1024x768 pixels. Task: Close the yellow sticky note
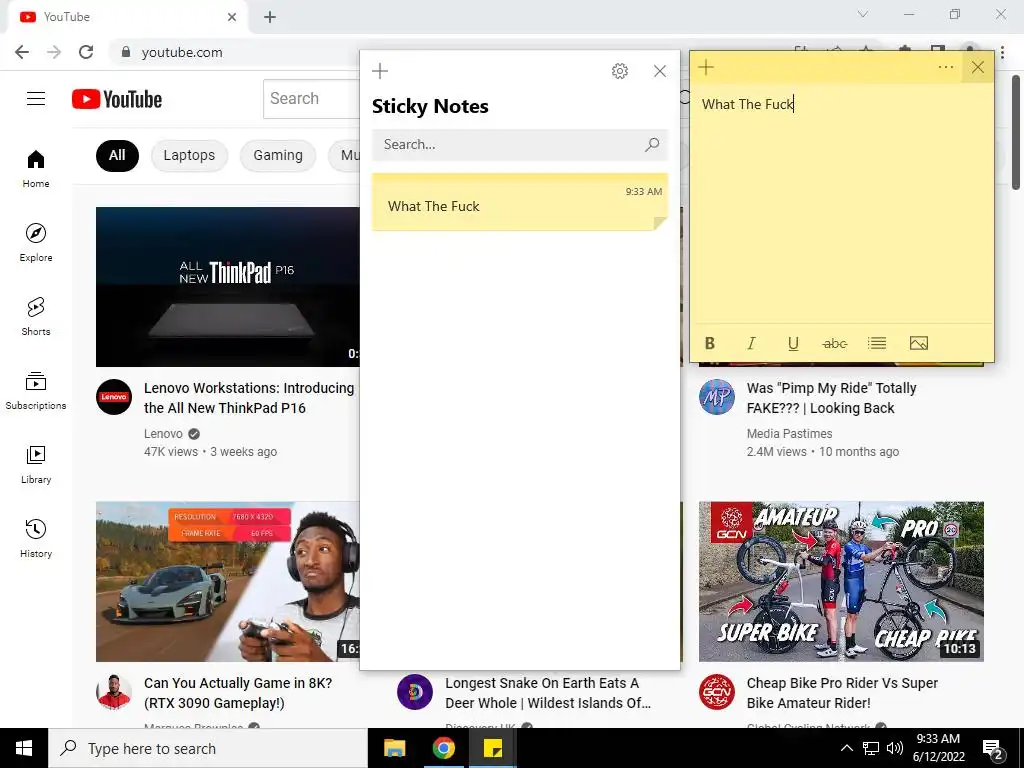[978, 67]
